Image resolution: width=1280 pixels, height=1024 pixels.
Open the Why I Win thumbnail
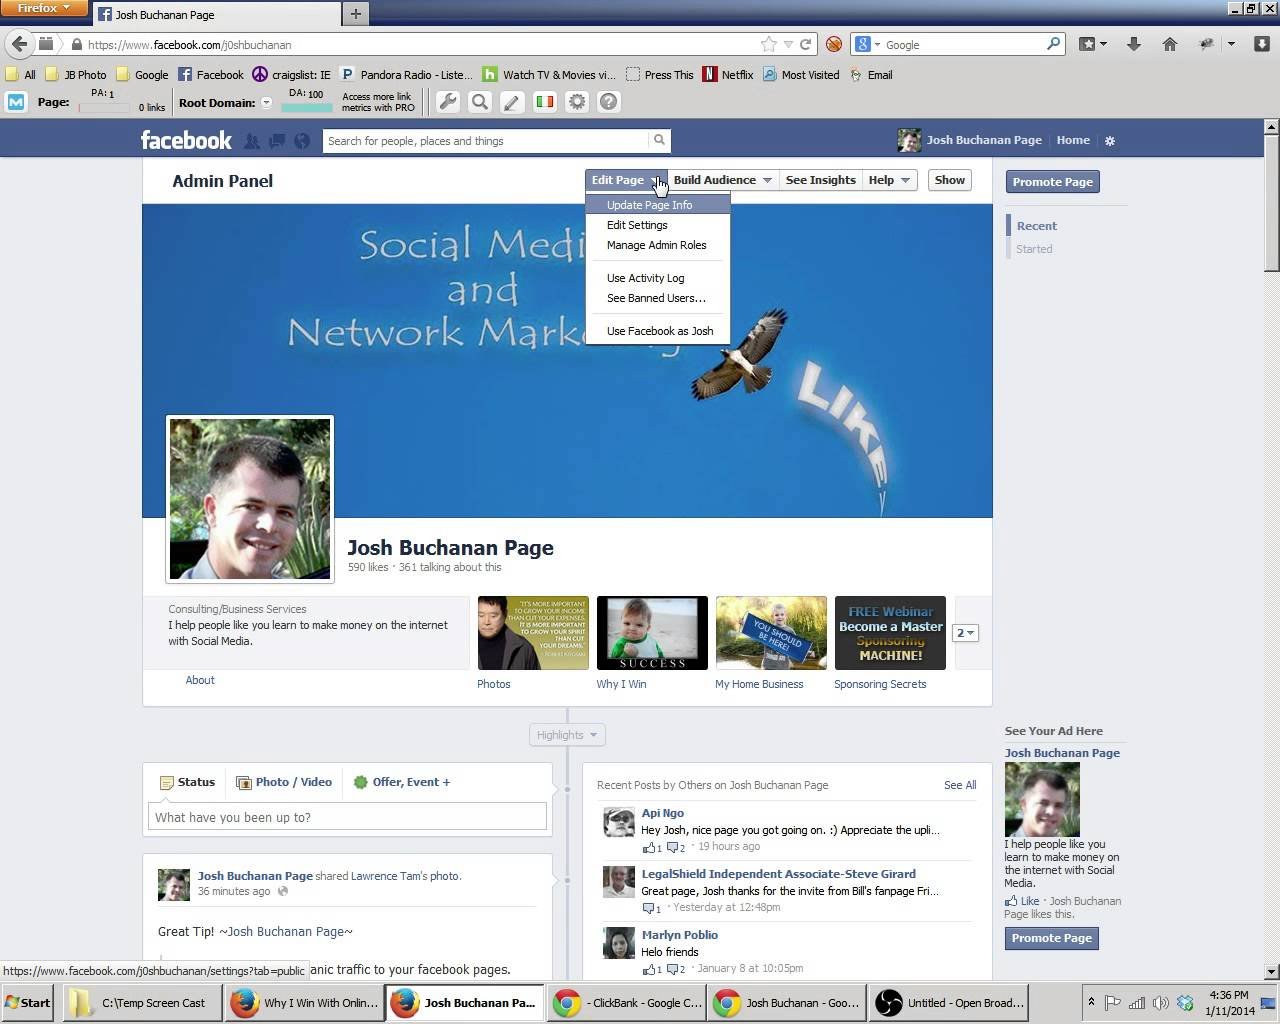point(652,633)
